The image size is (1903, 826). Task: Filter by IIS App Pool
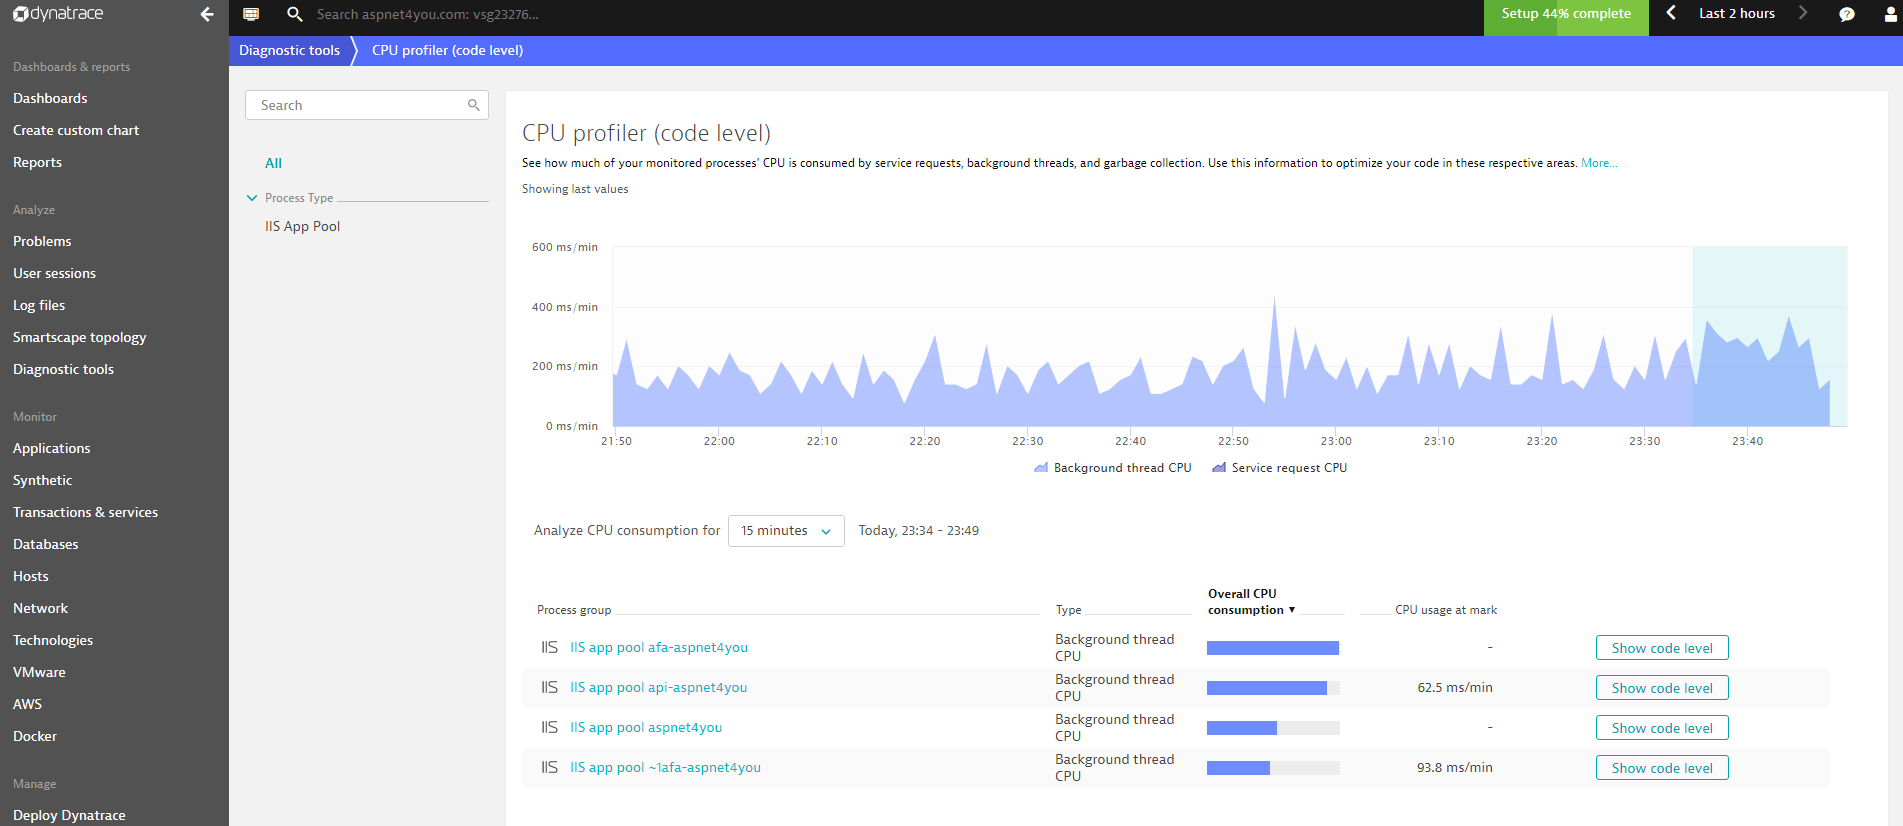(302, 226)
